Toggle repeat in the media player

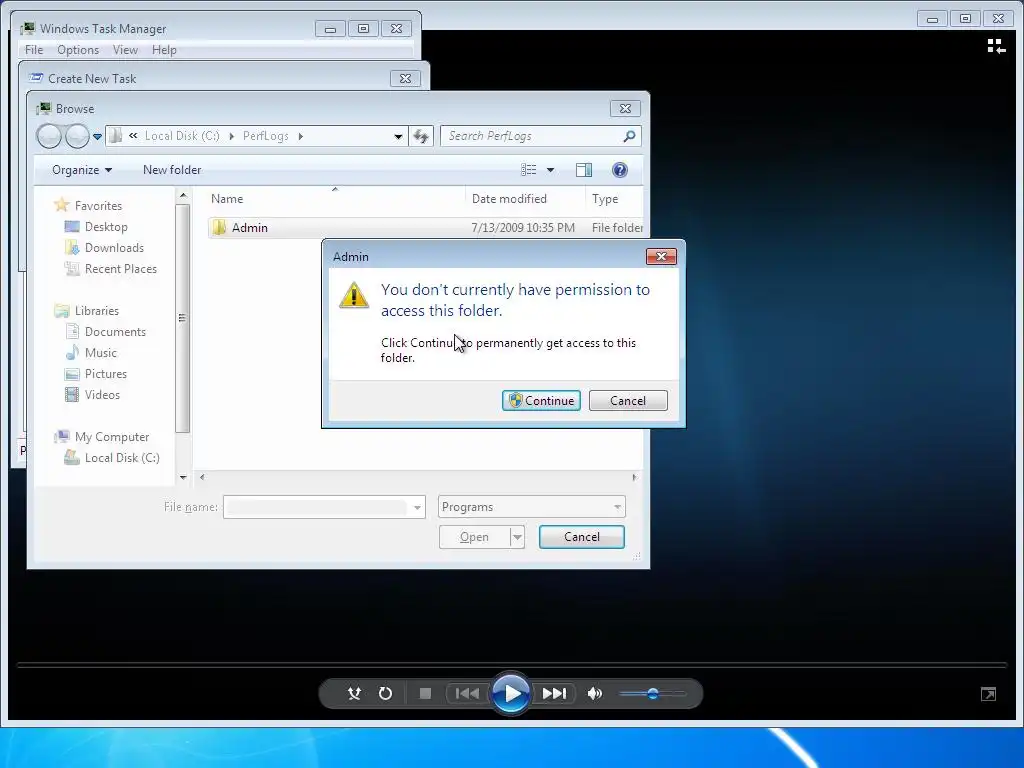385,693
